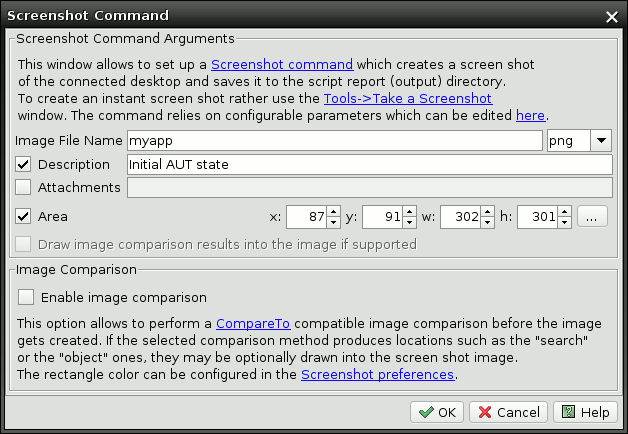
Task: Tick Enable image comparison checkbox
Action: [x=25, y=297]
